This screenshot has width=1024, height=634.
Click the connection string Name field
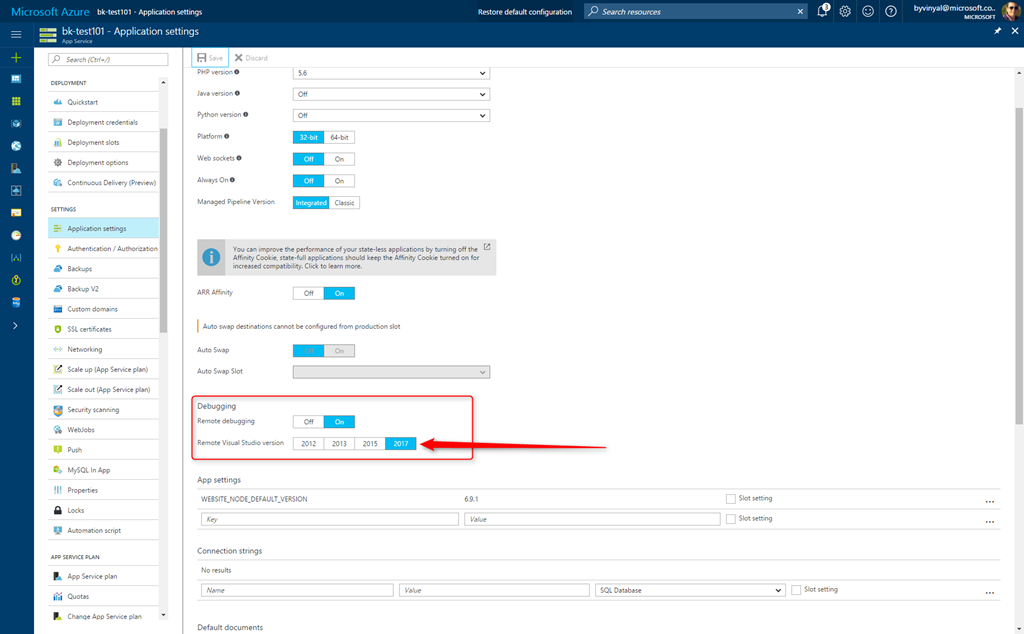(297, 590)
